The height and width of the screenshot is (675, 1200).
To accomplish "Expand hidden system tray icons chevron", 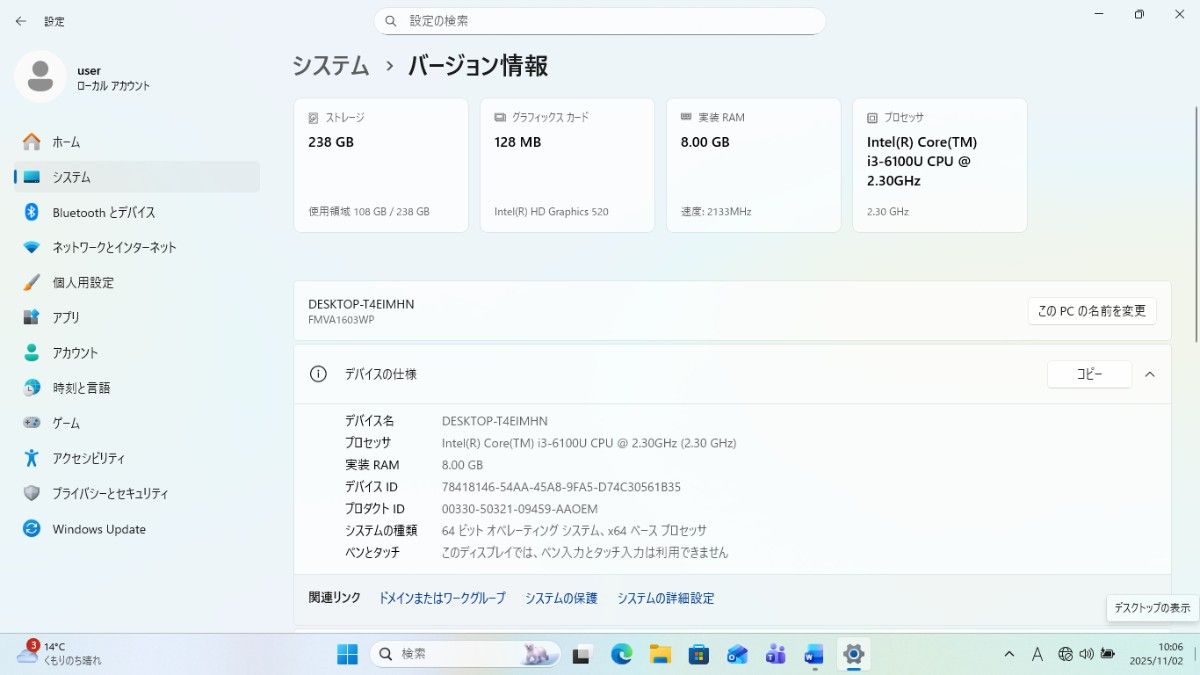I will coord(1010,654).
